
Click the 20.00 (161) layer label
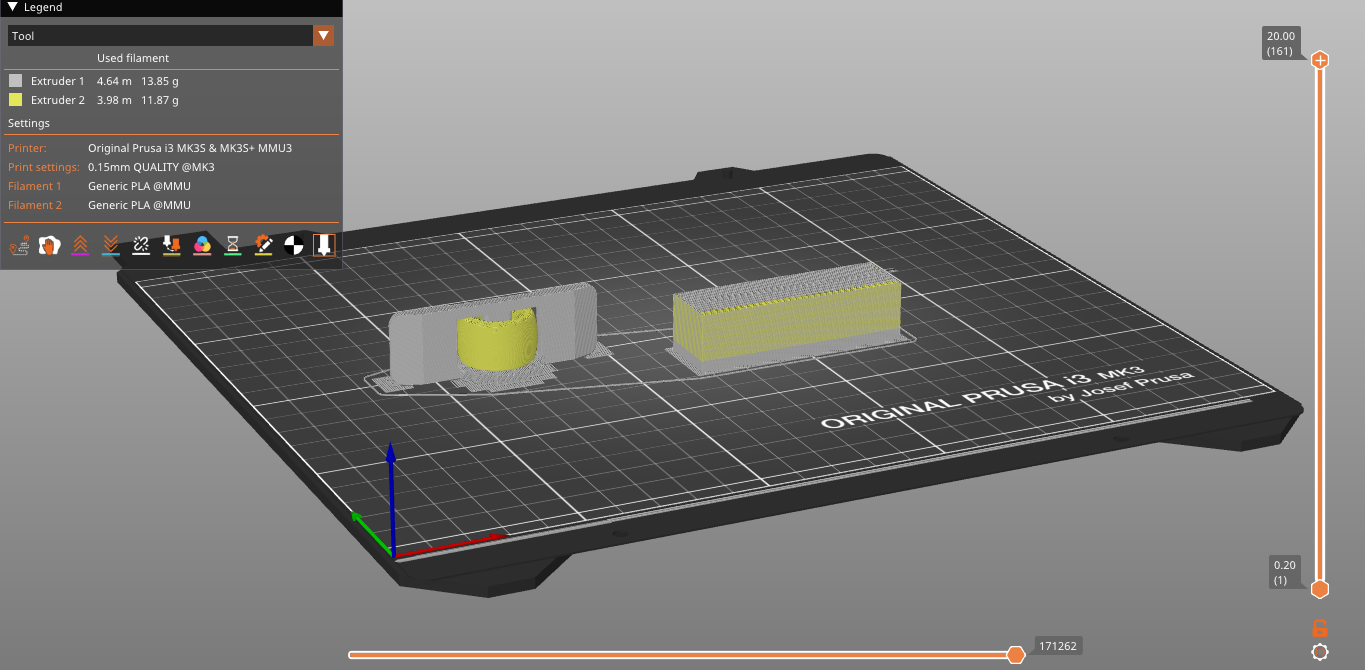(1281, 43)
